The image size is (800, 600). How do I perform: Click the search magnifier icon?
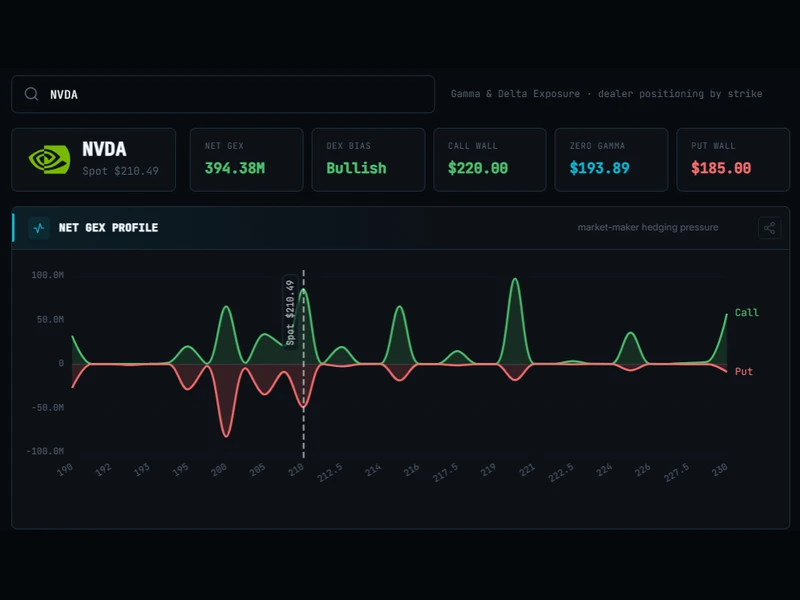(x=32, y=94)
